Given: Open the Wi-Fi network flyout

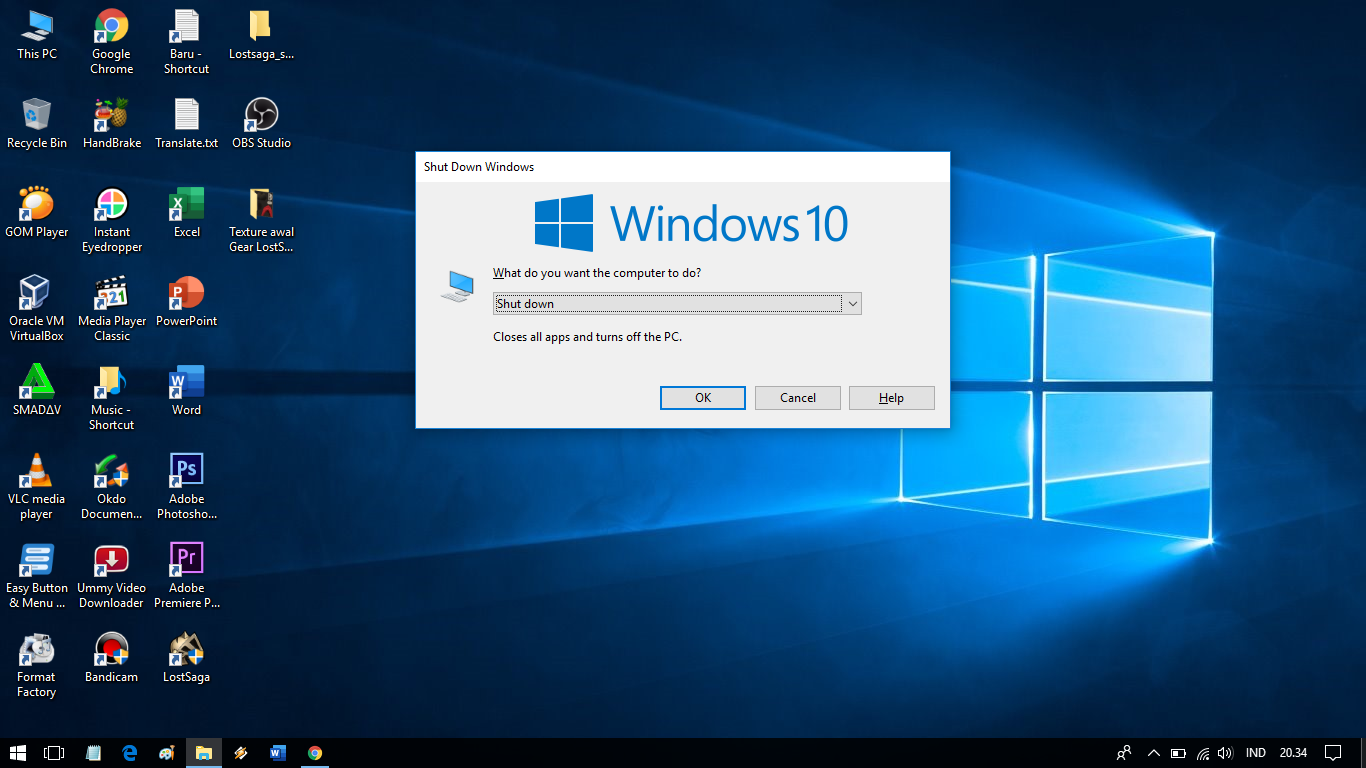Looking at the screenshot, I should (x=1203, y=753).
